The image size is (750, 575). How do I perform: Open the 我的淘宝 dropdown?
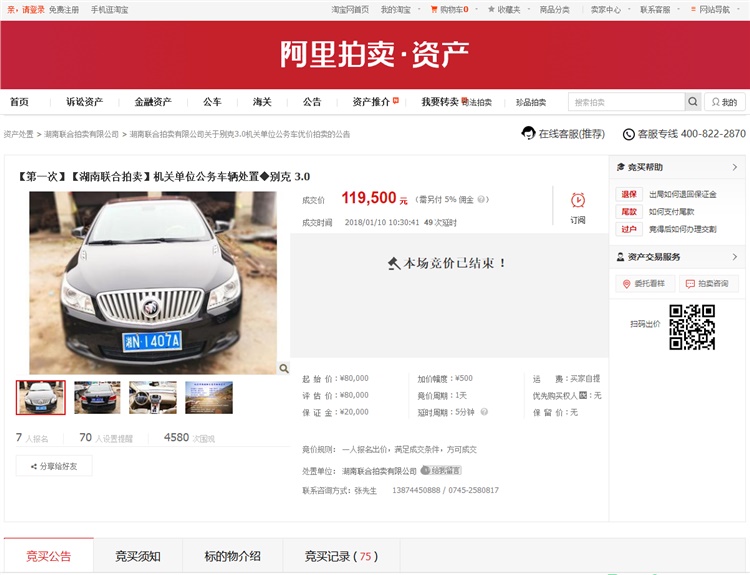coord(400,10)
